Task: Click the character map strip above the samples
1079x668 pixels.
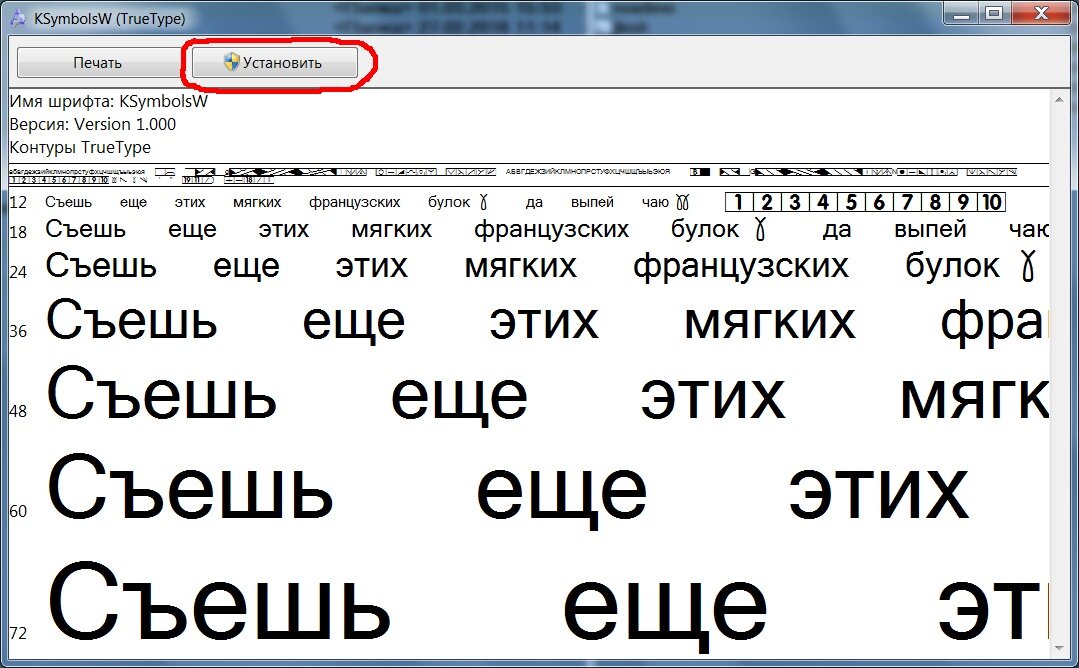Action: pos(500,172)
